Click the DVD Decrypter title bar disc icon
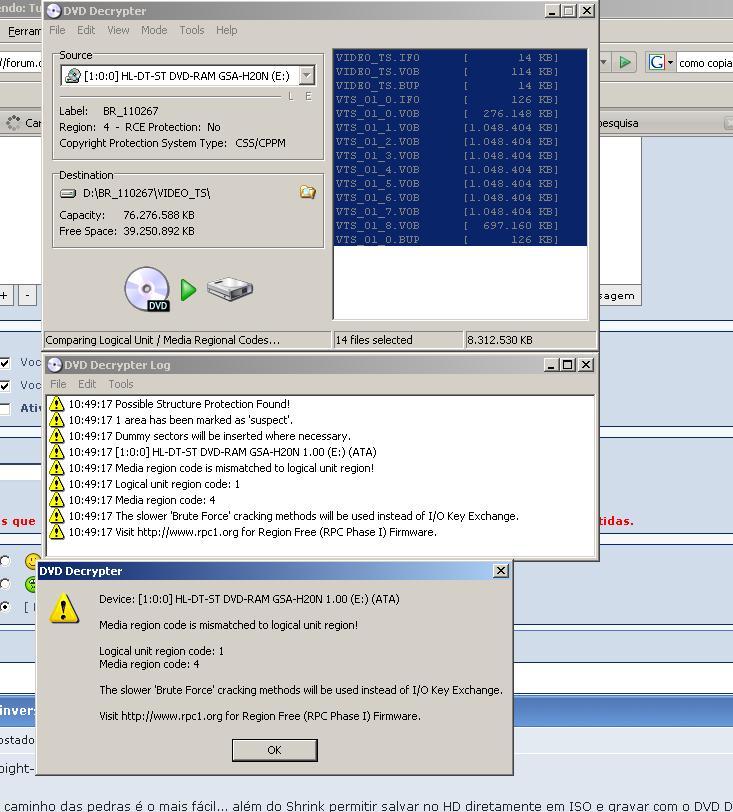Image resolution: width=733 pixels, height=812 pixels. click(x=53, y=11)
